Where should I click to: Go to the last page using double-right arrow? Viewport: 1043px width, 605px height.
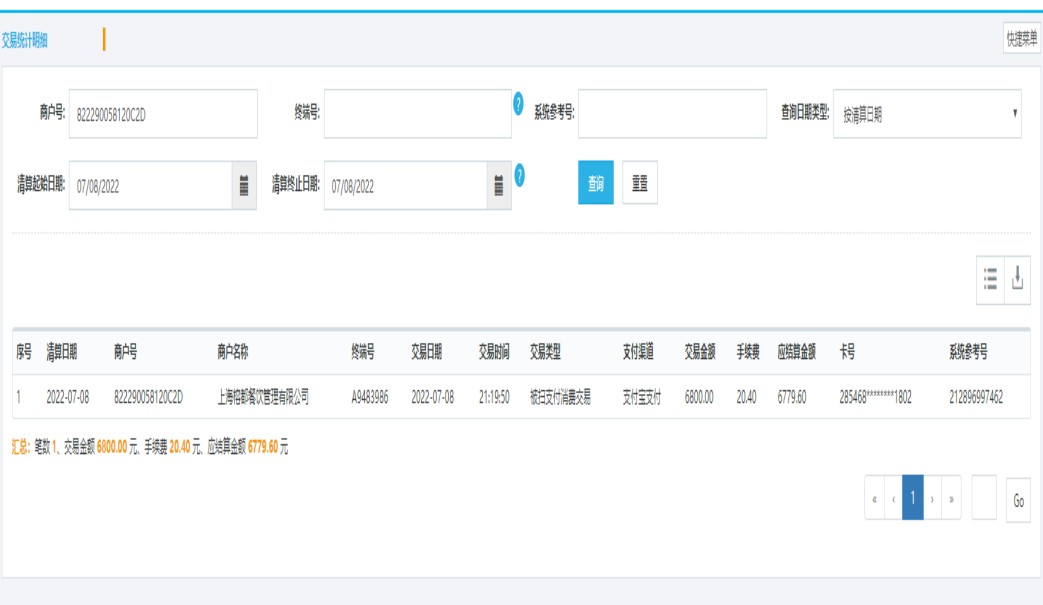(950, 498)
